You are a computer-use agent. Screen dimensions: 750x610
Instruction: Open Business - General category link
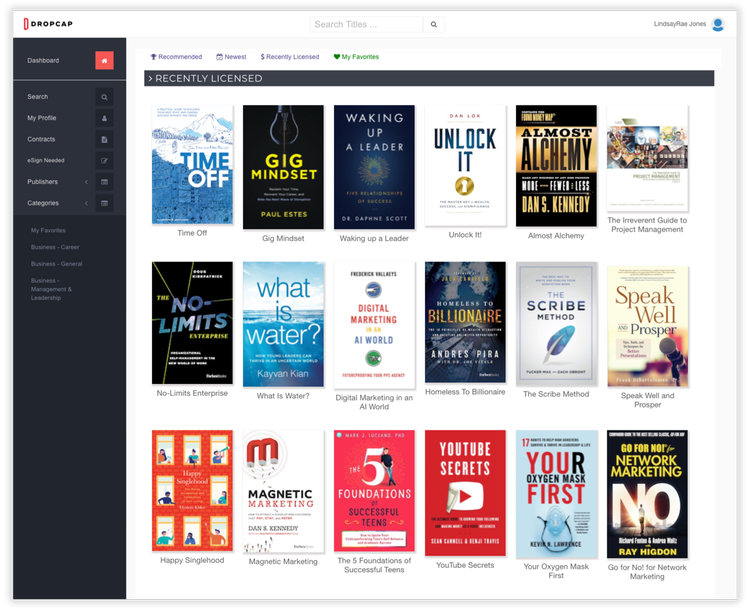[x=56, y=264]
